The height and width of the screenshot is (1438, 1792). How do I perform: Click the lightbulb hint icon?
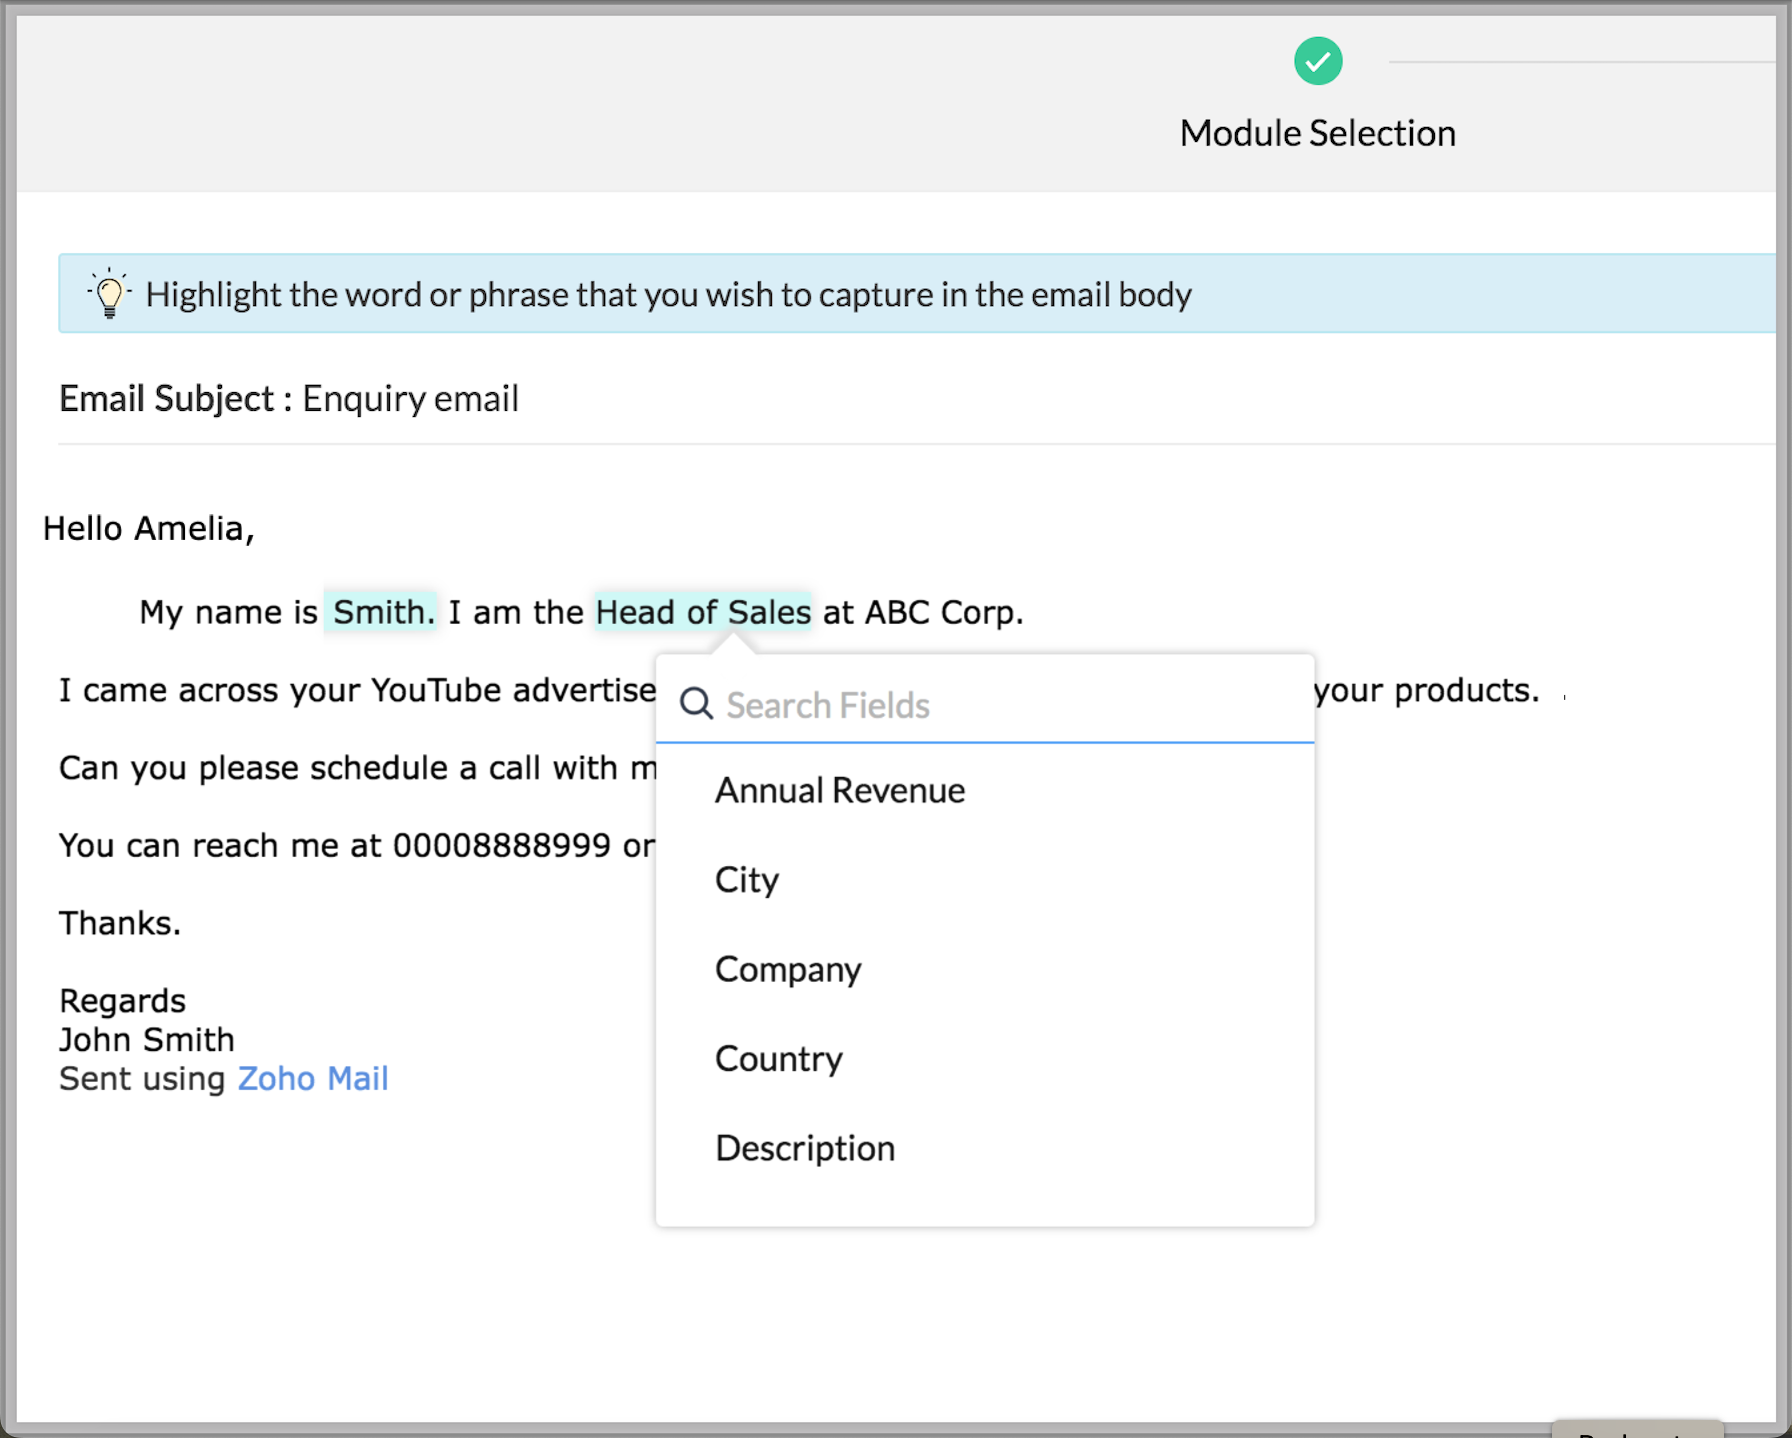click(x=109, y=294)
